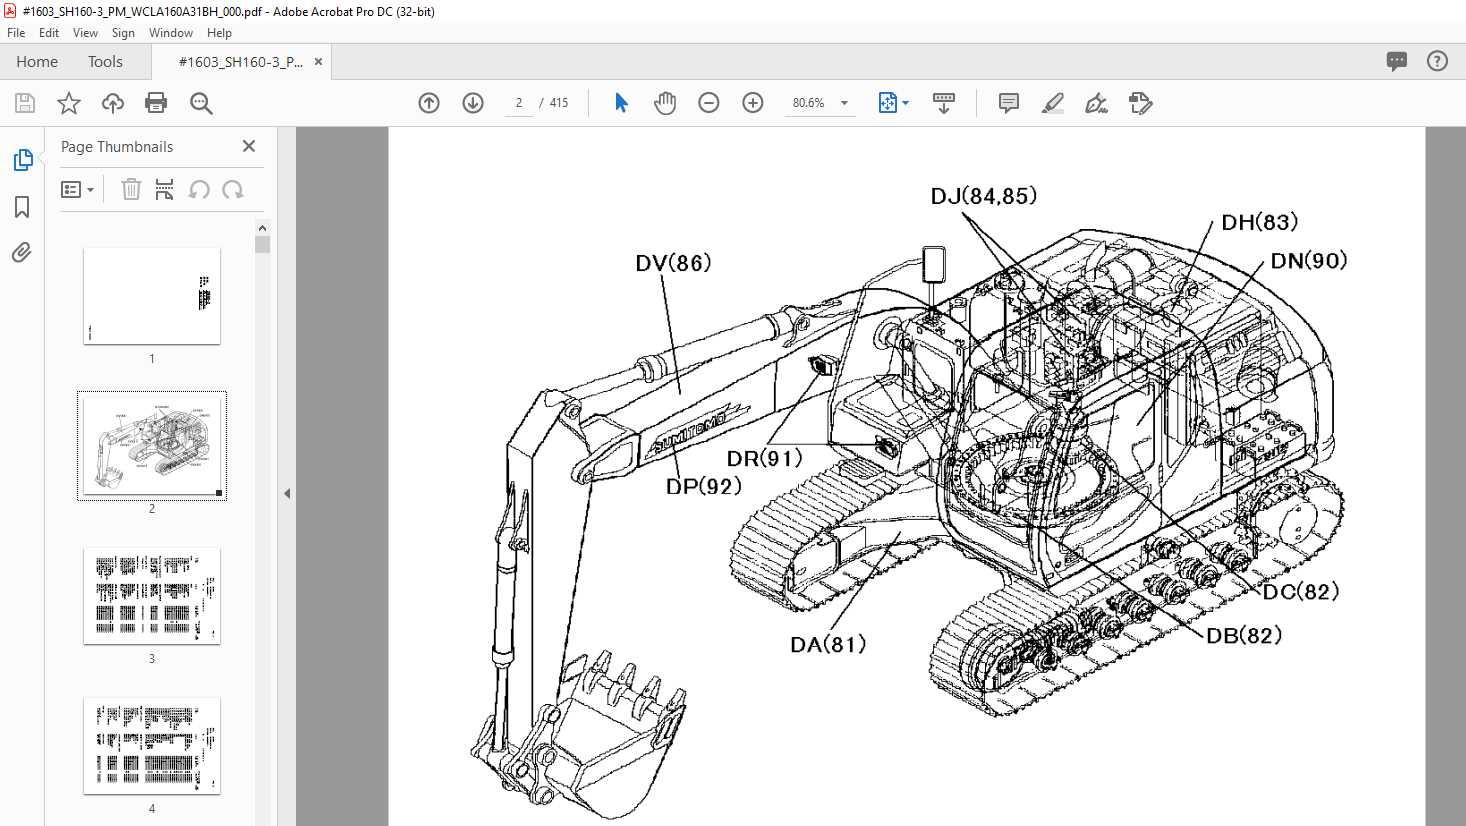Select the #1603_SH160-3_P... document tab

point(241,61)
